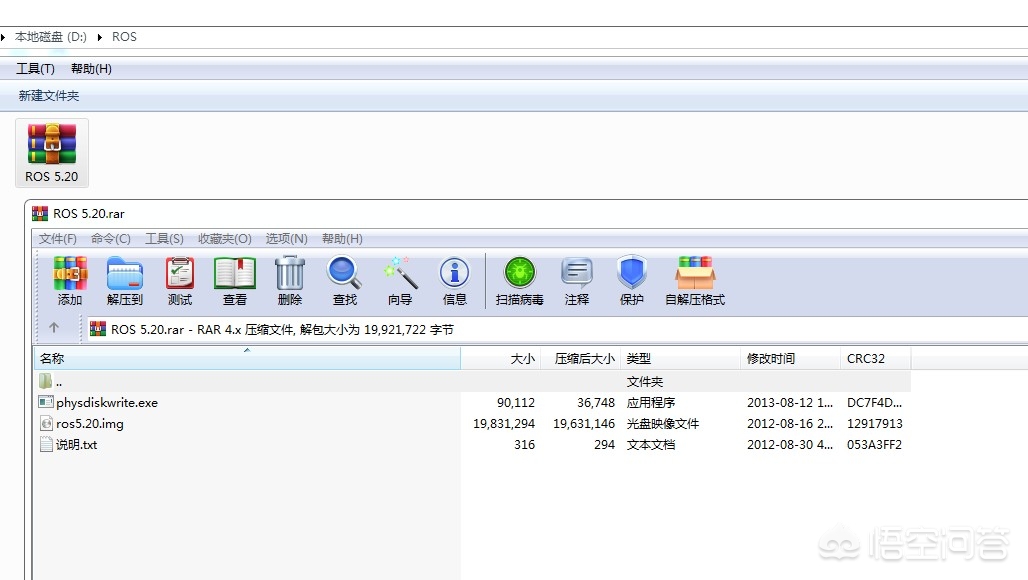Open the Options (选项) menu

287,239
